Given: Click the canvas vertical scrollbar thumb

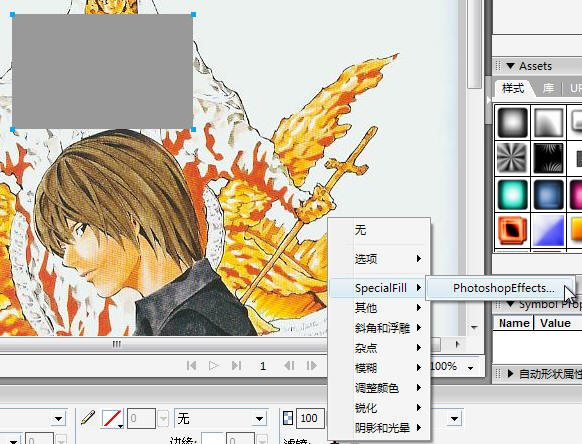Looking at the screenshot, I should [x=474, y=44].
